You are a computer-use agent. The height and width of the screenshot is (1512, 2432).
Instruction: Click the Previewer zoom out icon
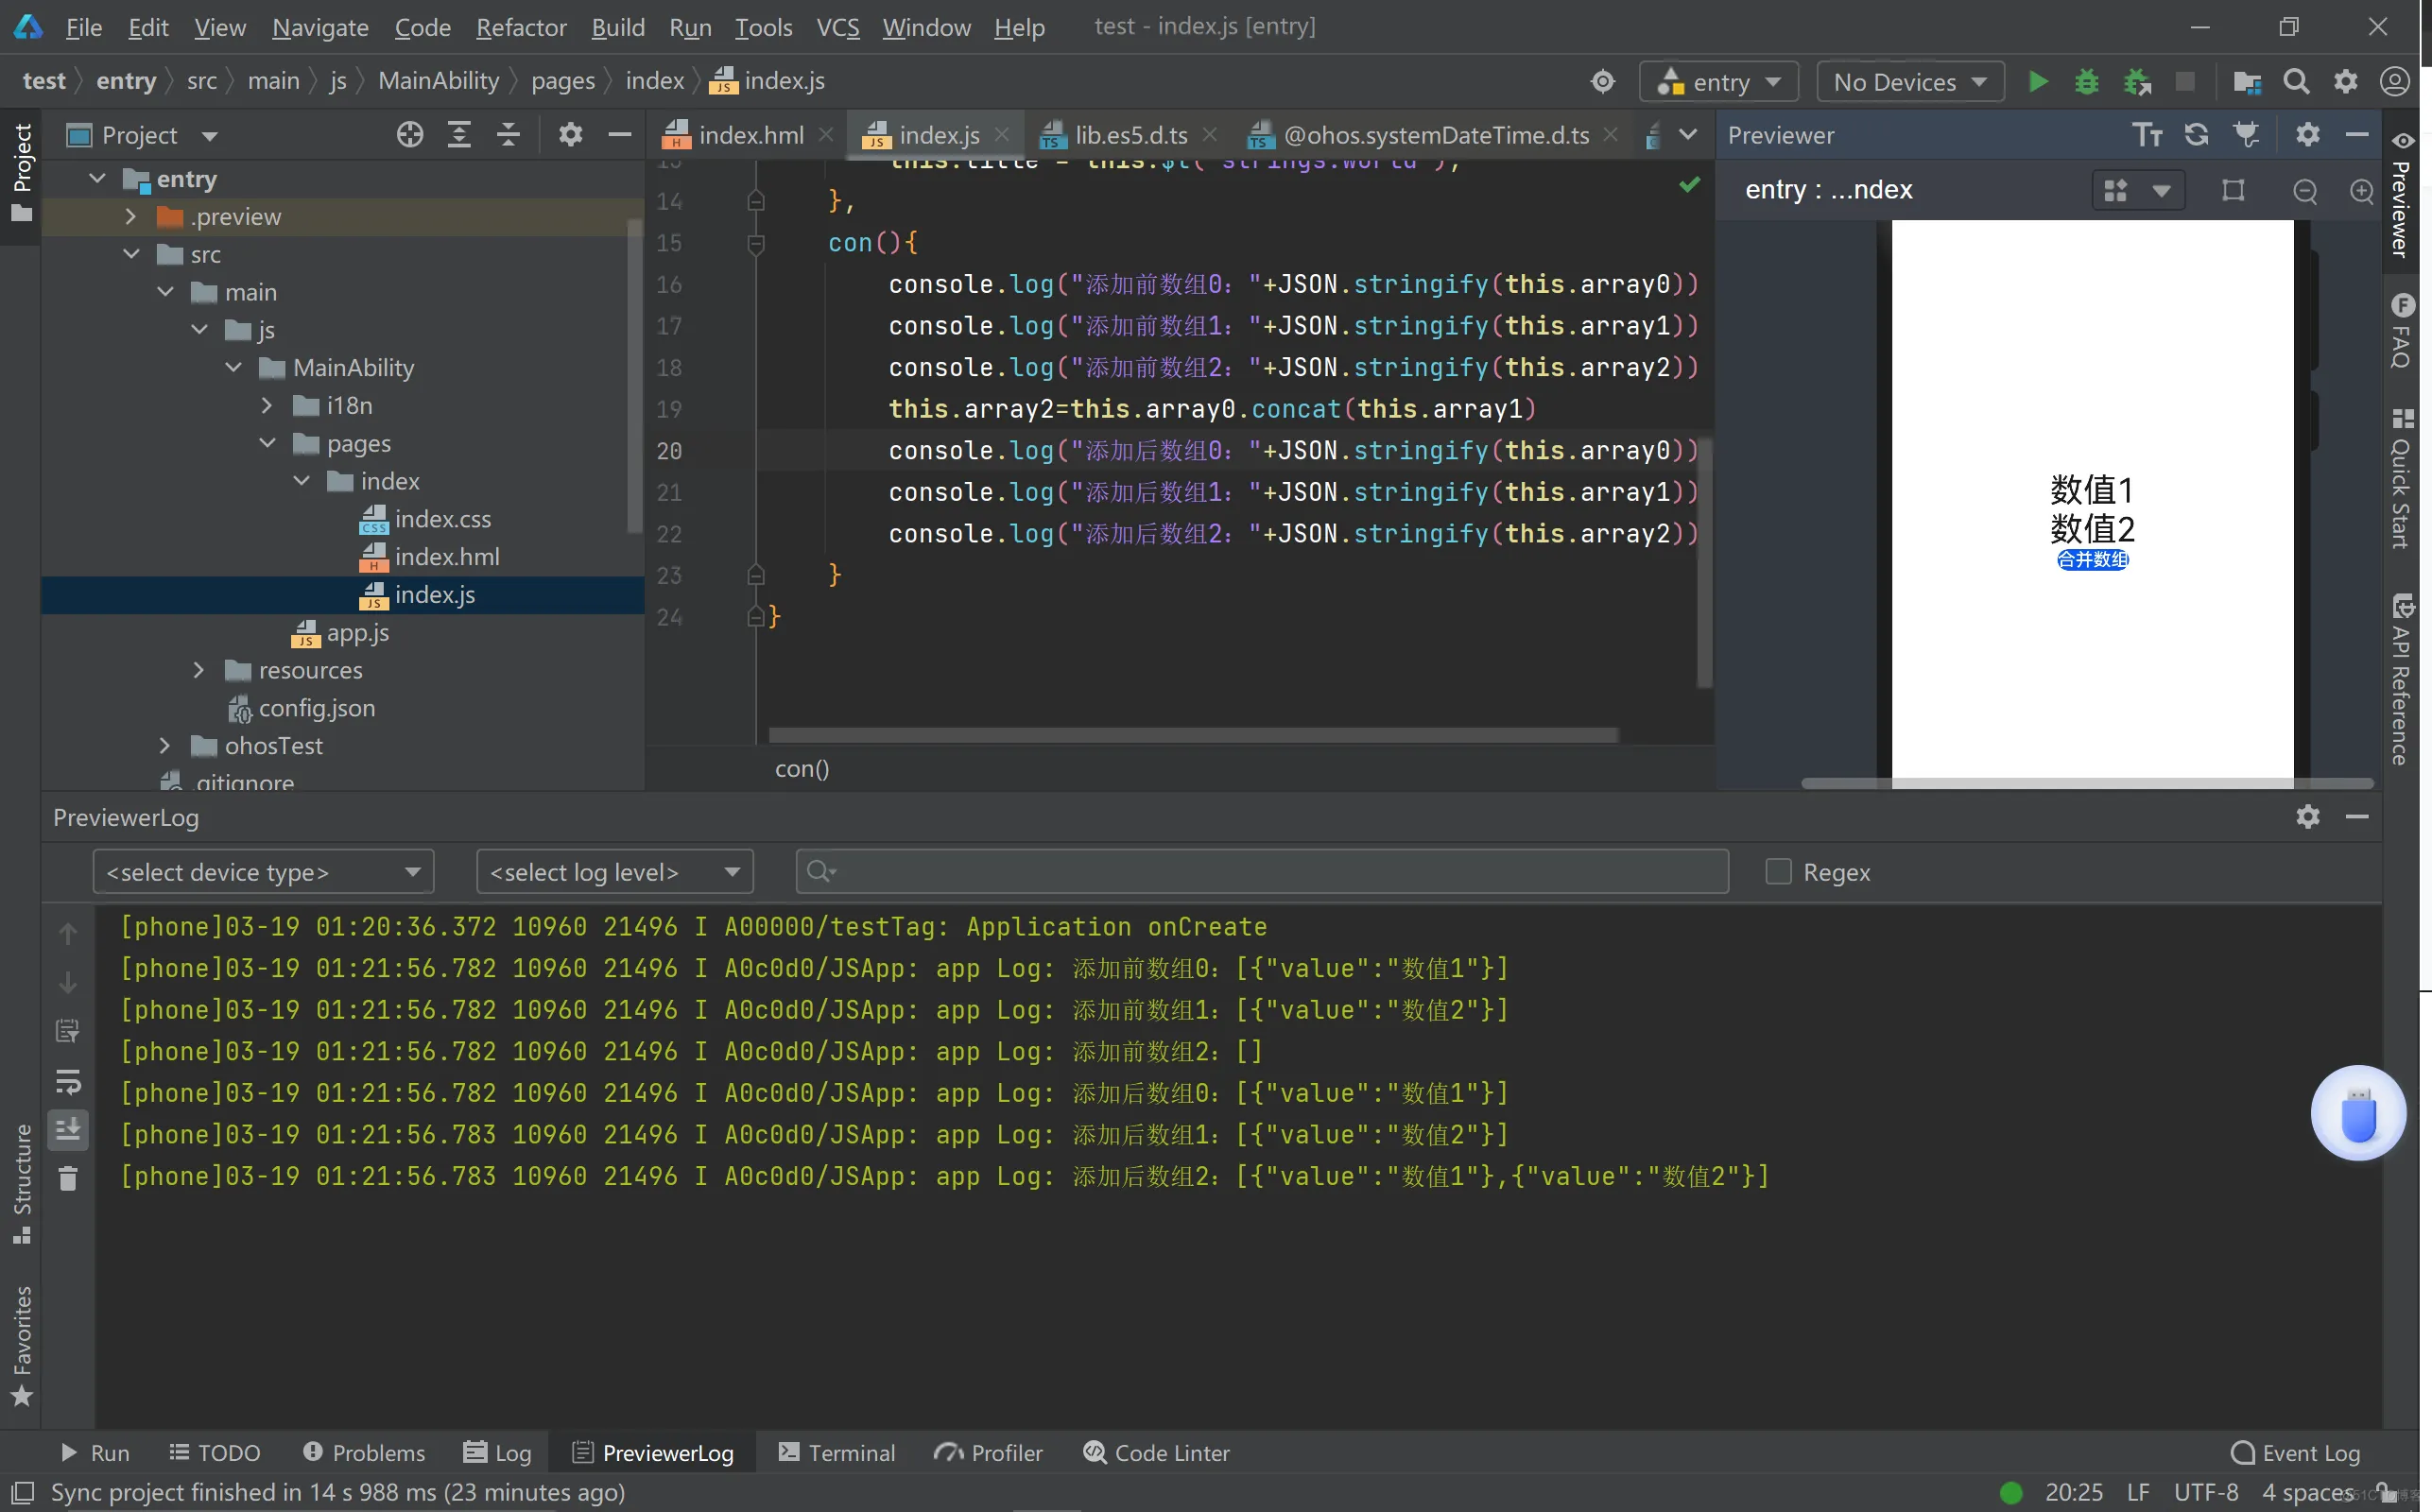coord(2305,191)
